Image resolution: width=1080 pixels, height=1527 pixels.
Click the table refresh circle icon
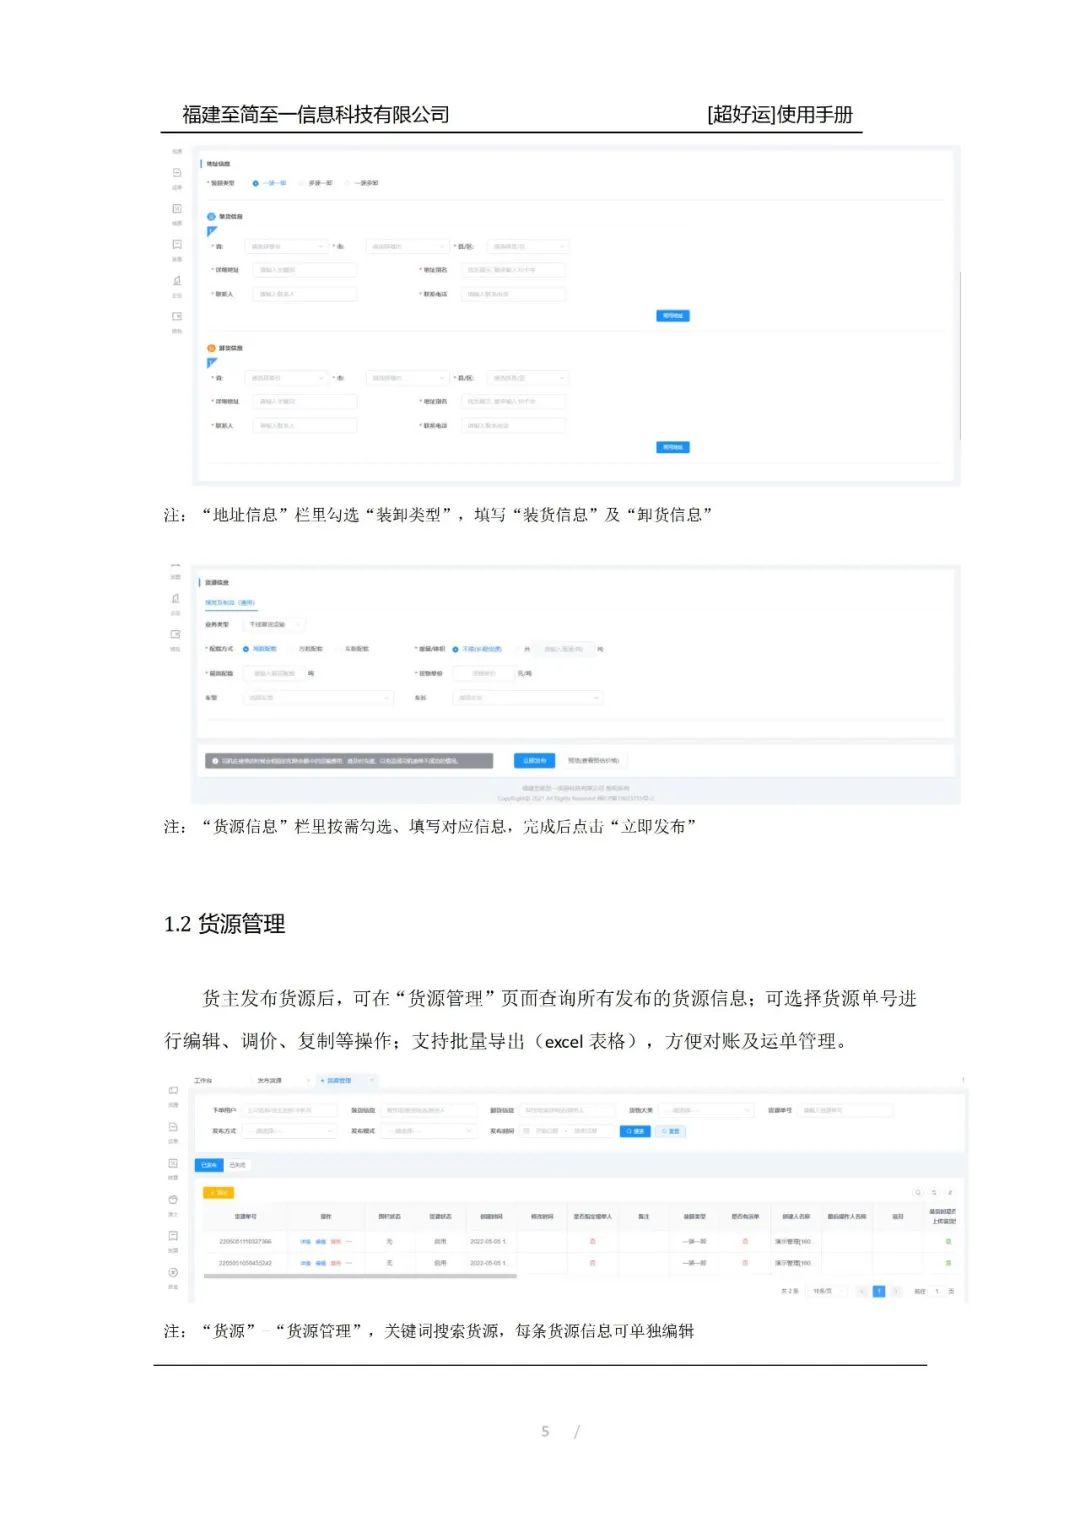[x=934, y=1193]
